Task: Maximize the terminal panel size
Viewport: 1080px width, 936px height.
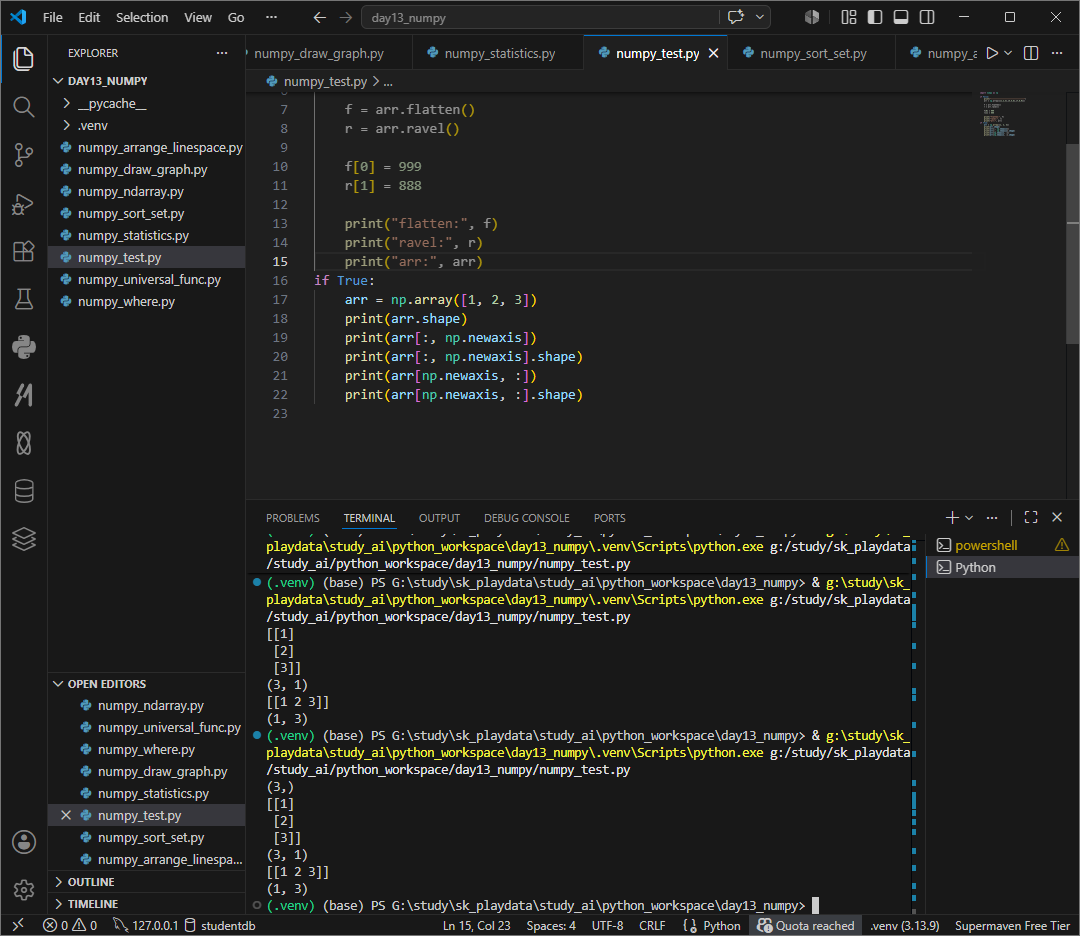Action: tap(1031, 517)
